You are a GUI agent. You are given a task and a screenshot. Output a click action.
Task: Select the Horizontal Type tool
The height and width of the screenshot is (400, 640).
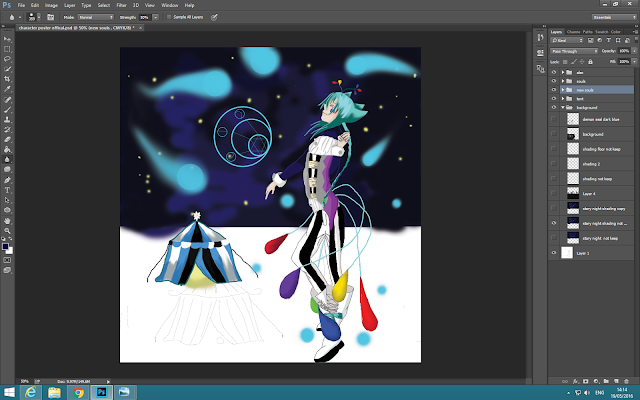7,190
